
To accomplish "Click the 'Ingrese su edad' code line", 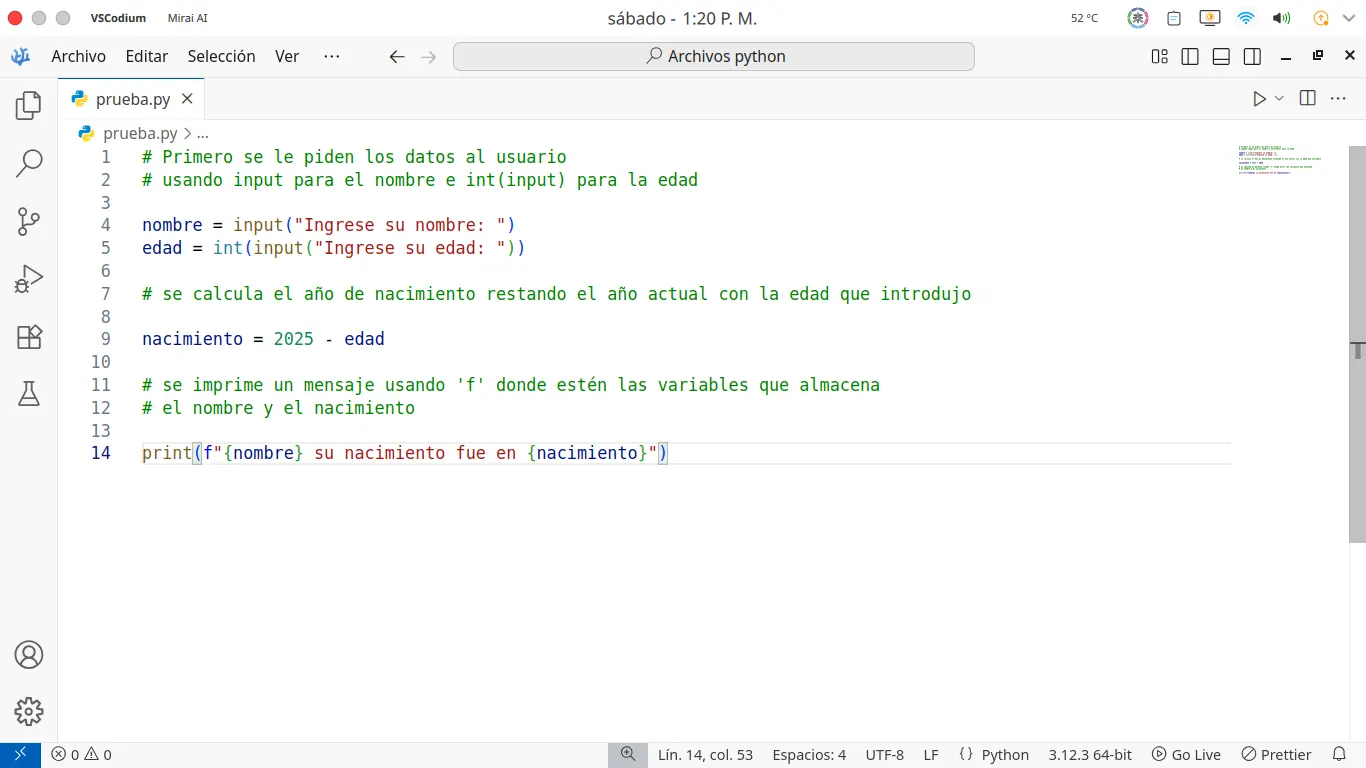I will [x=334, y=248].
